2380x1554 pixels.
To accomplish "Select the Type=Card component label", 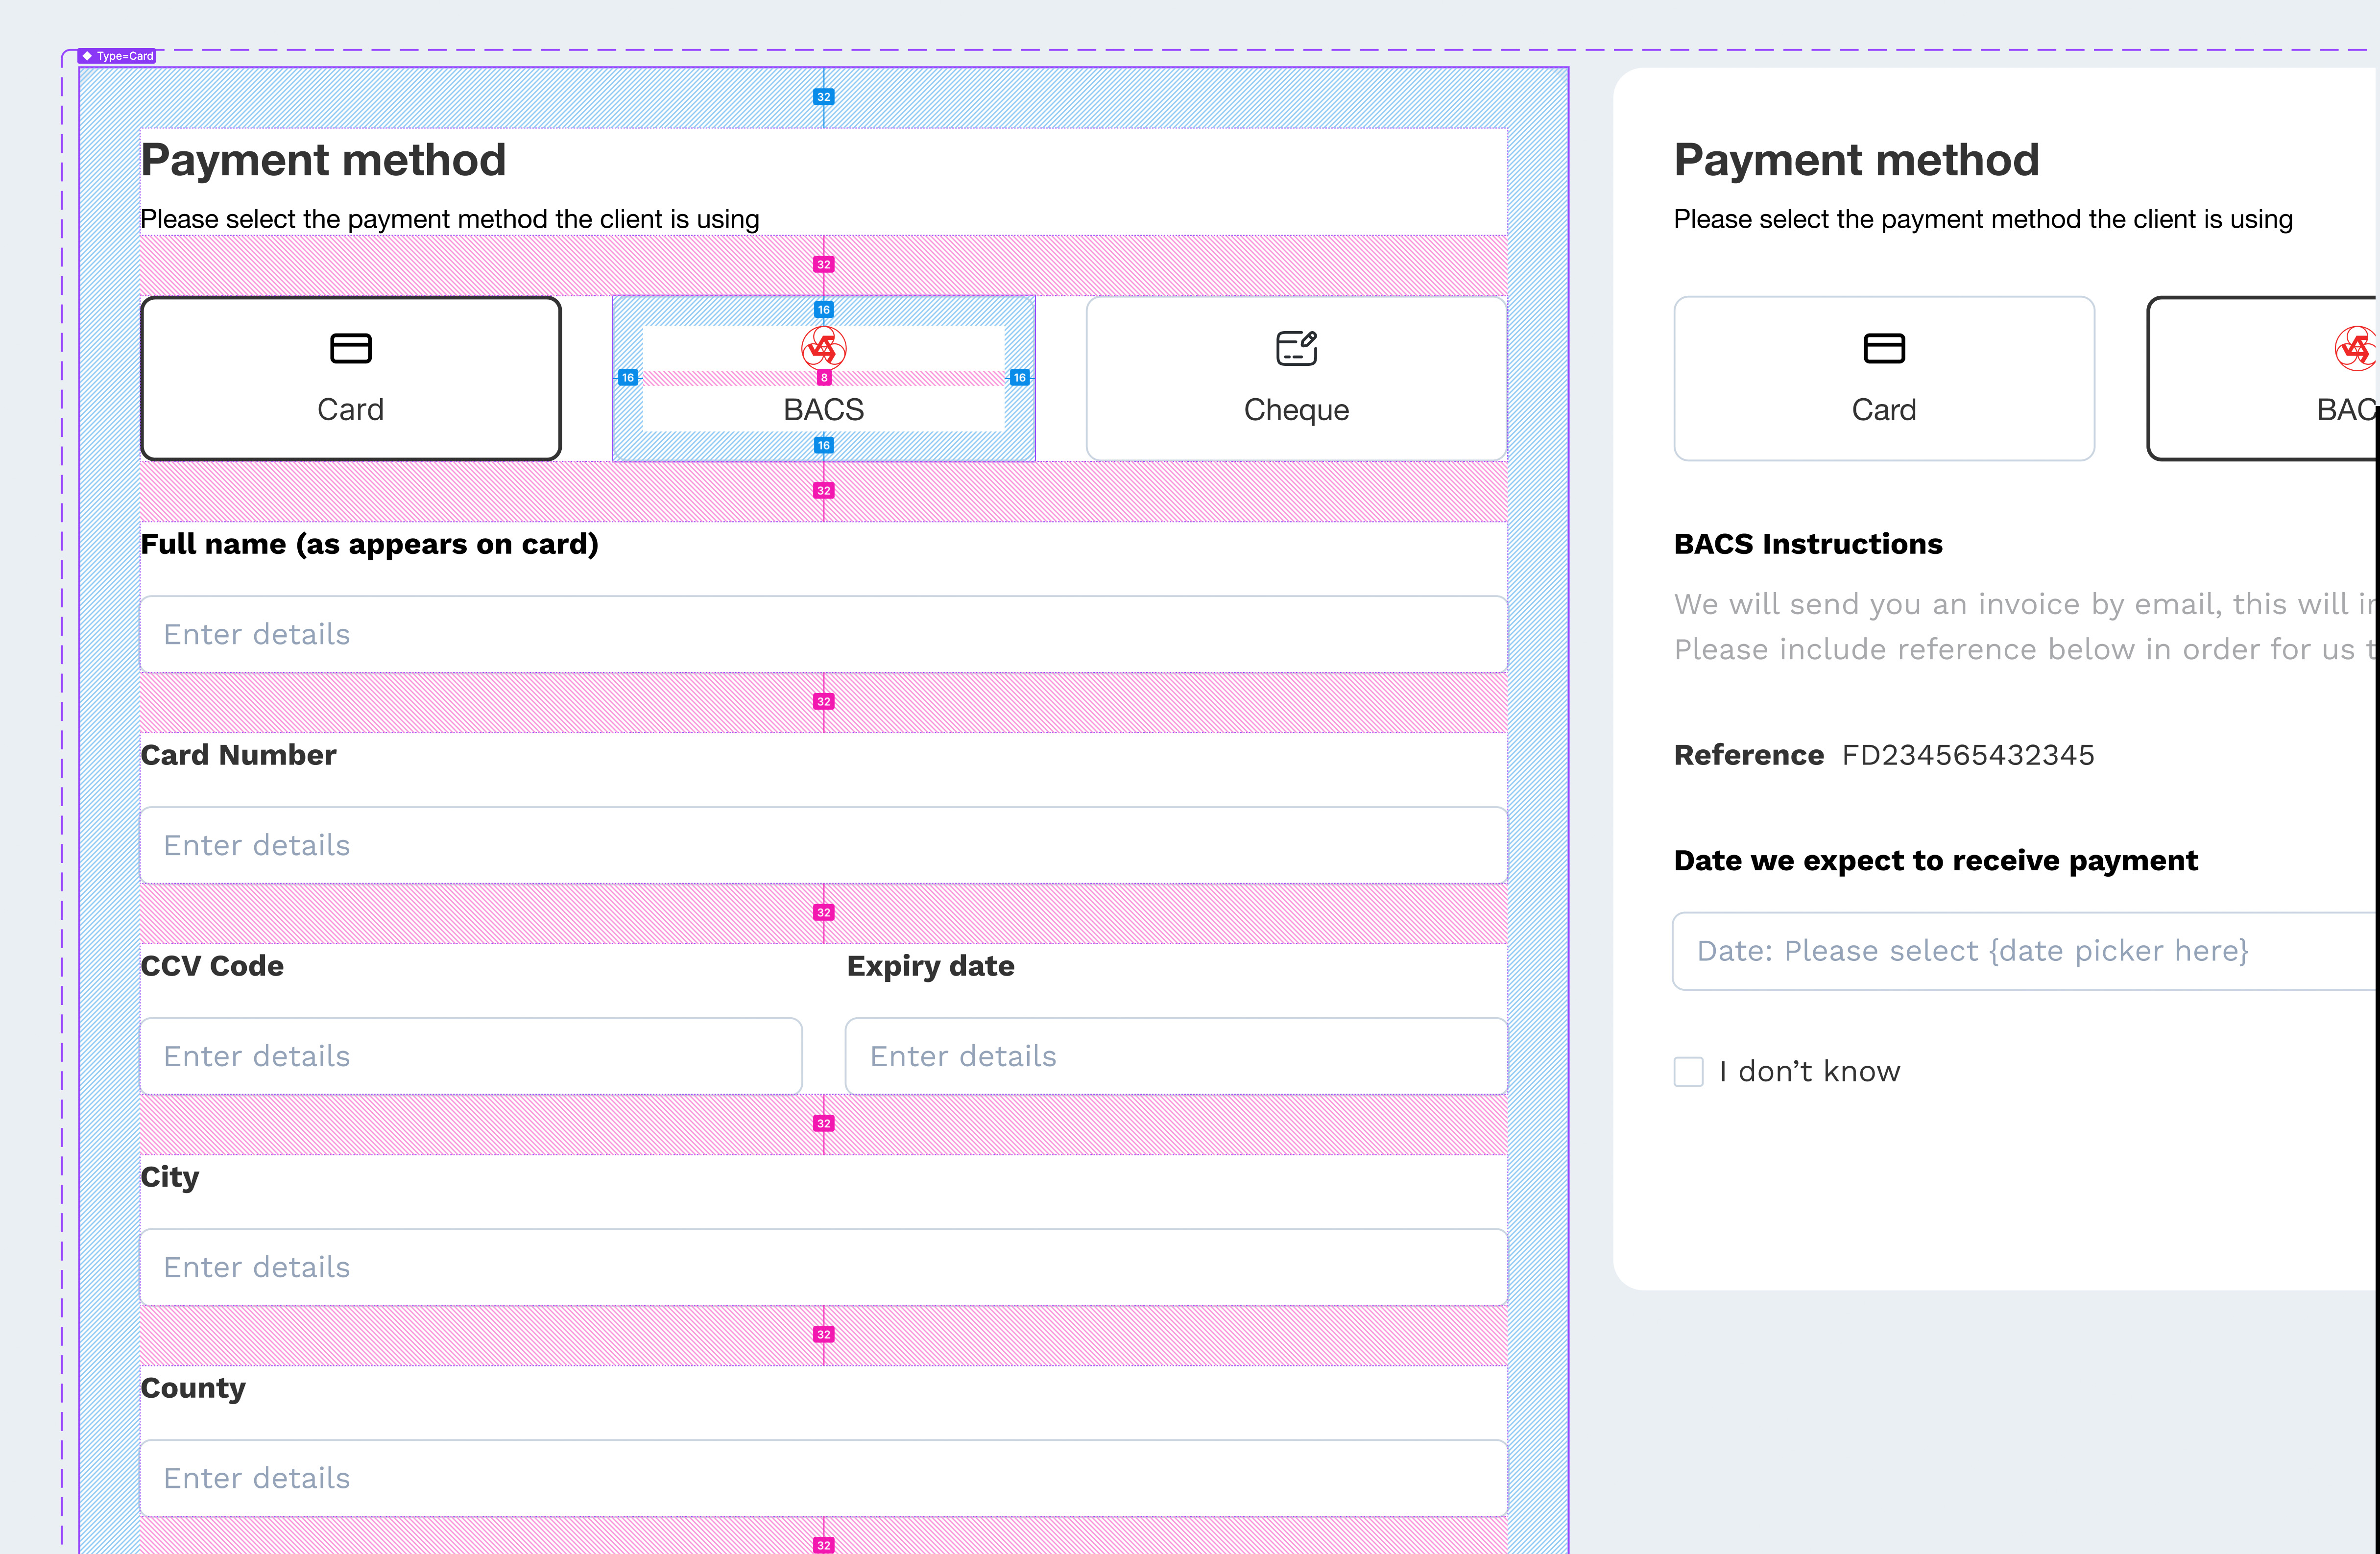I will point(118,56).
